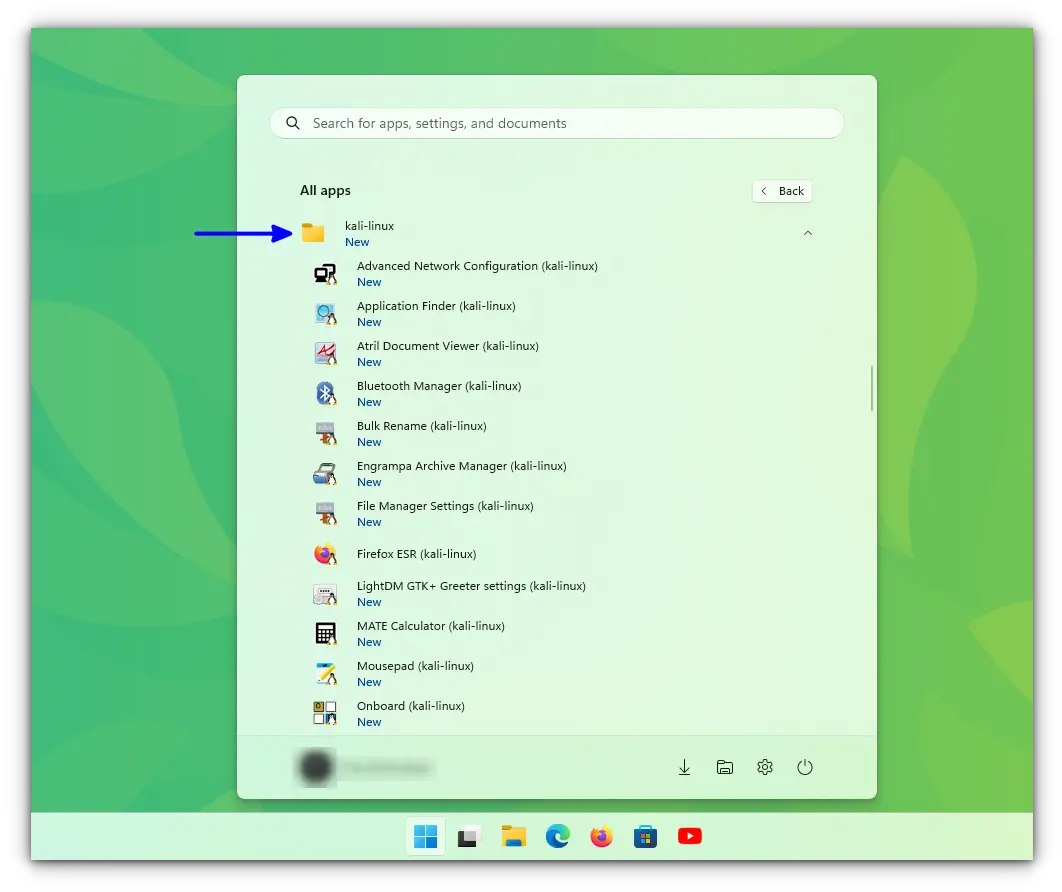1062x892 pixels.
Task: Click the Power button icon
Action: point(805,767)
